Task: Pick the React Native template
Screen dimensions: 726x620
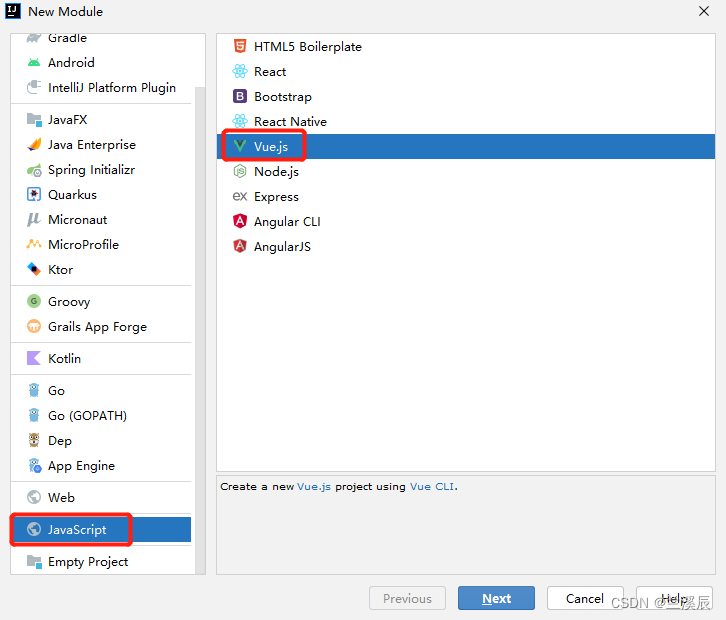Action: tap(466, 121)
